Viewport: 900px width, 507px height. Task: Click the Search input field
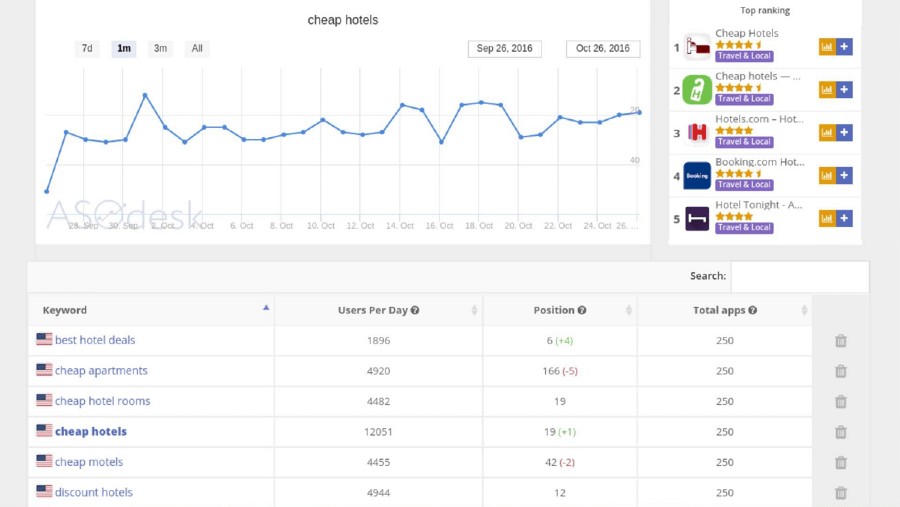click(x=799, y=276)
